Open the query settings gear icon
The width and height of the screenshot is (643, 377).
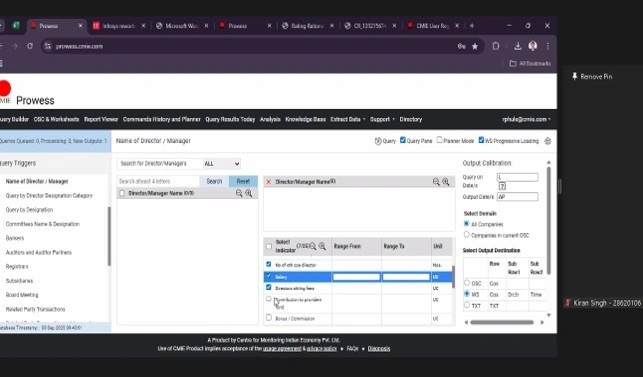[547, 141]
